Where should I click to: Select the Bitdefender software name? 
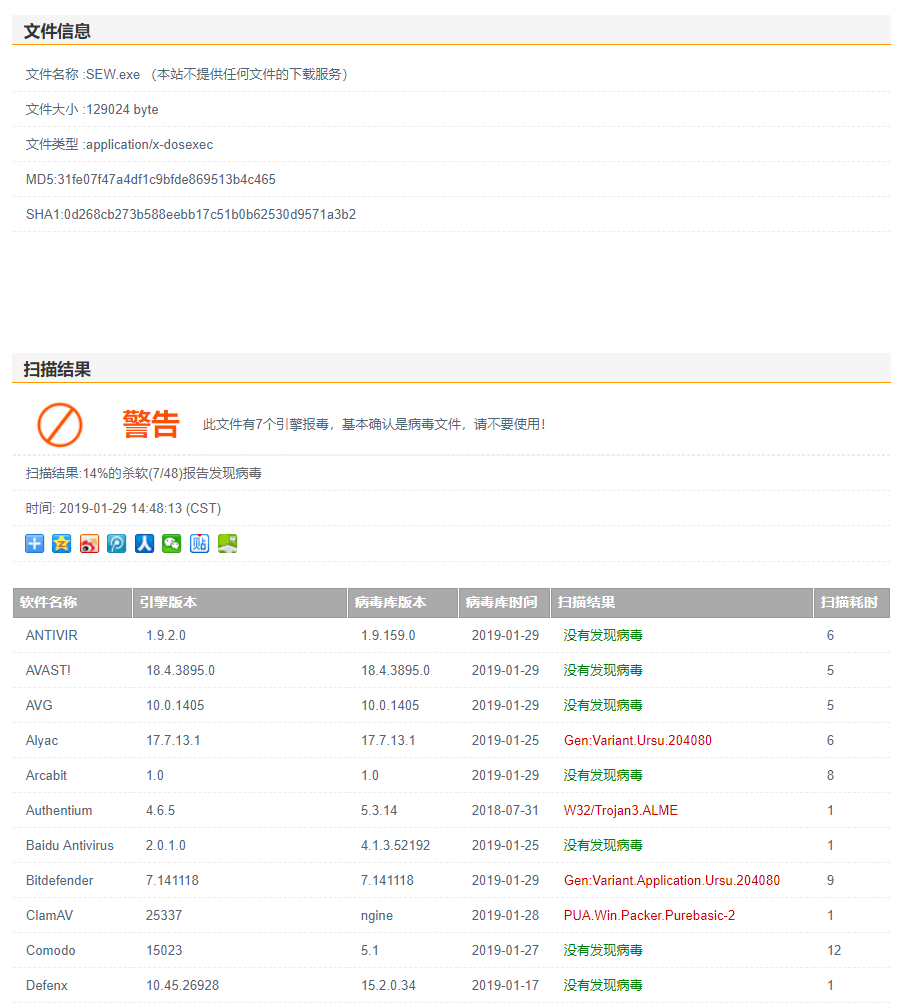point(60,880)
